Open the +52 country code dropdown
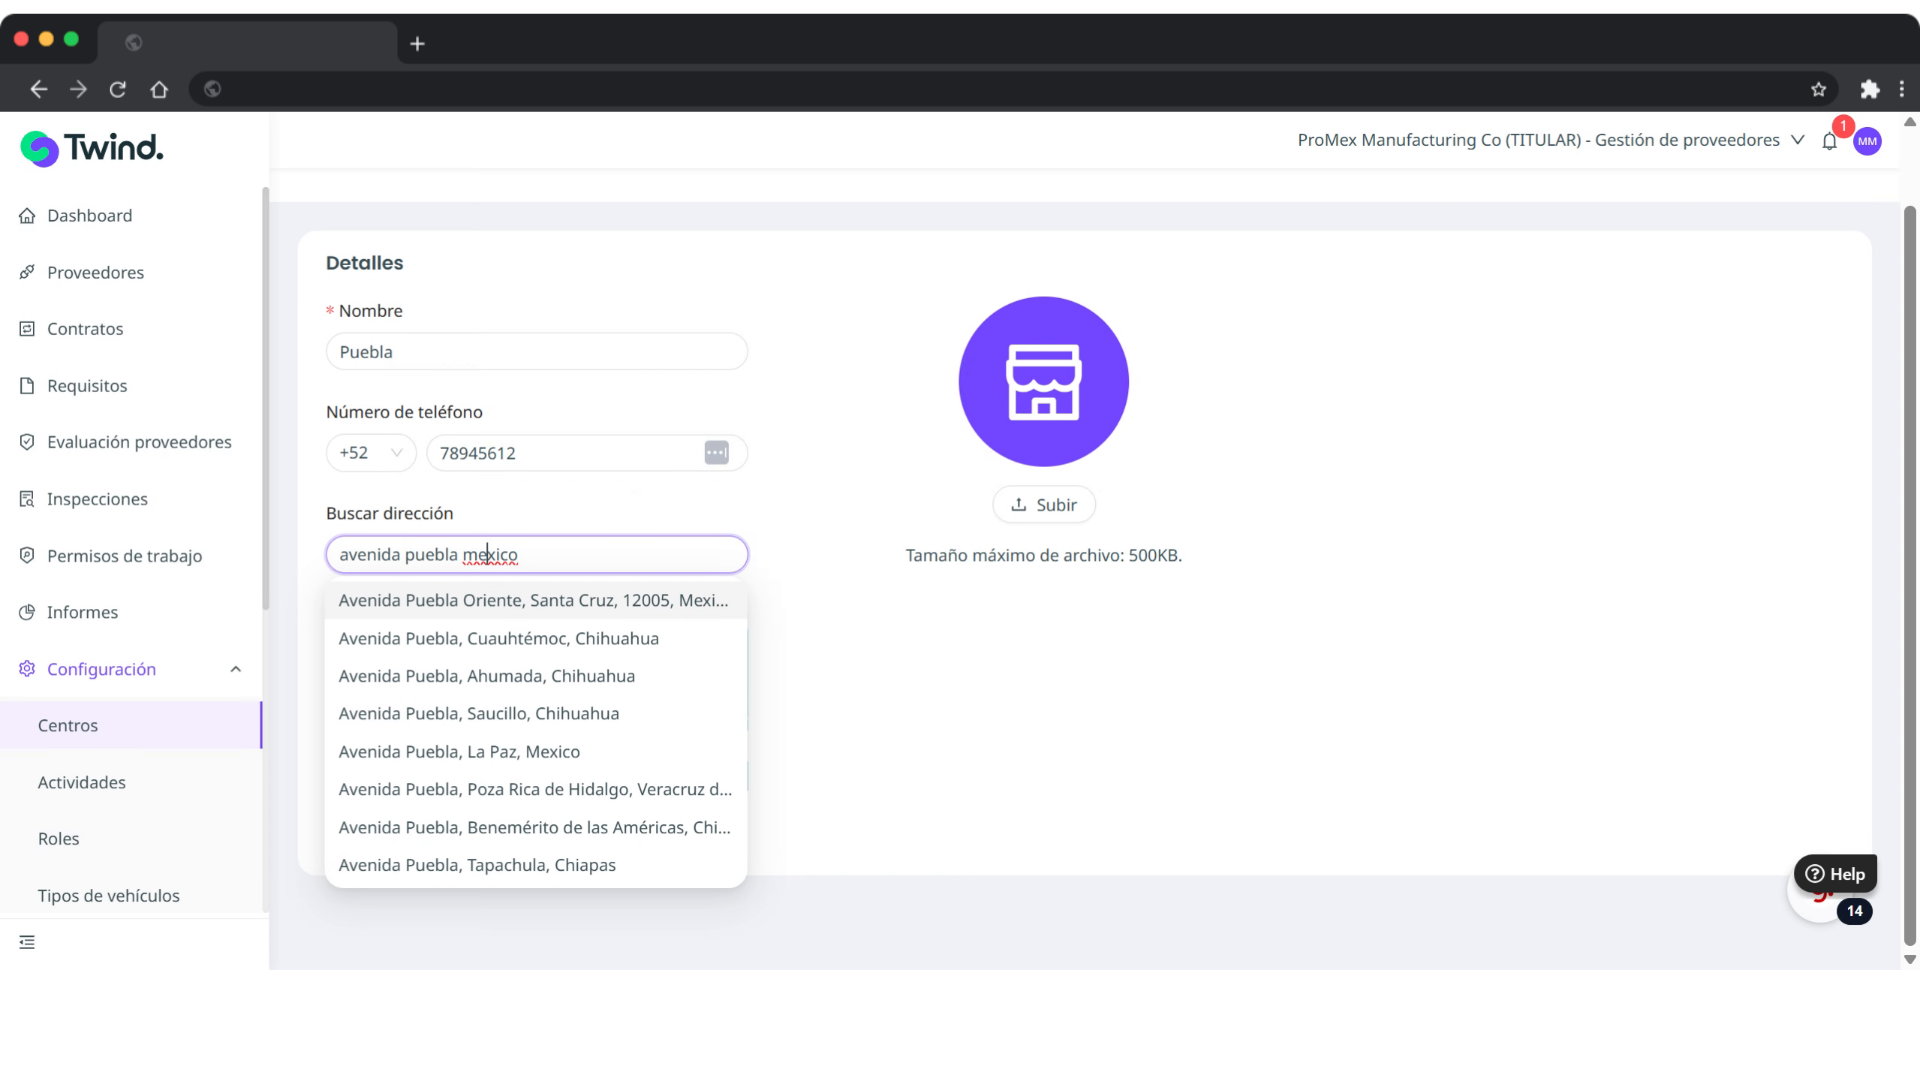 pyautogui.click(x=370, y=453)
